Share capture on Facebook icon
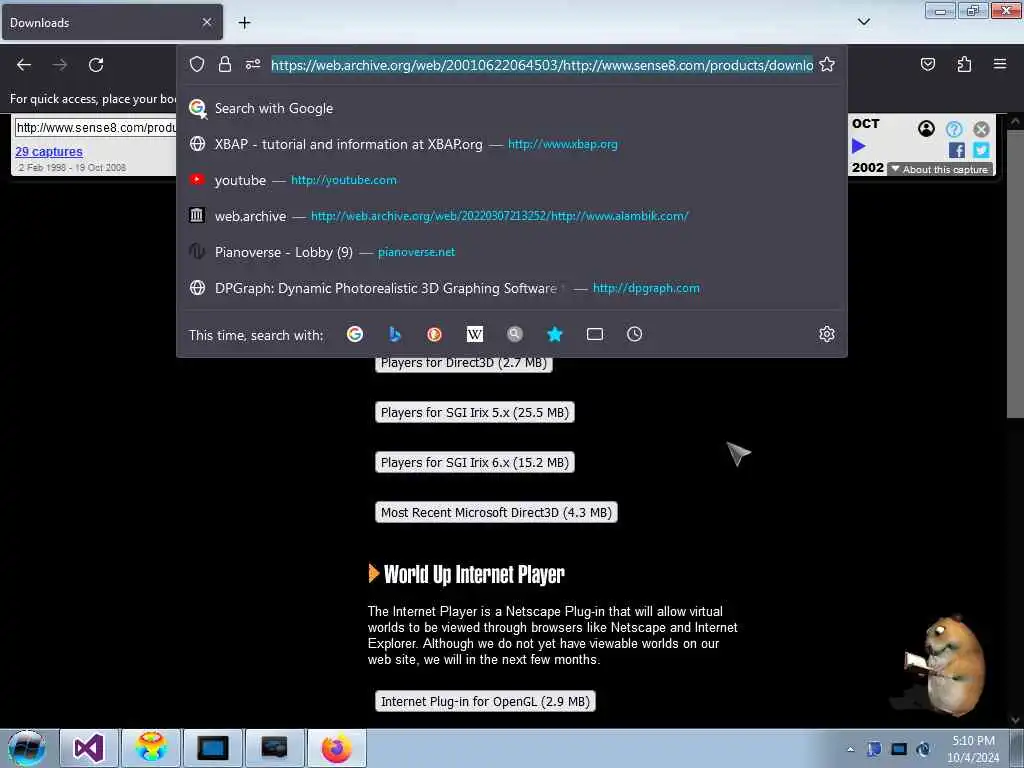This screenshot has width=1024, height=768. (957, 150)
